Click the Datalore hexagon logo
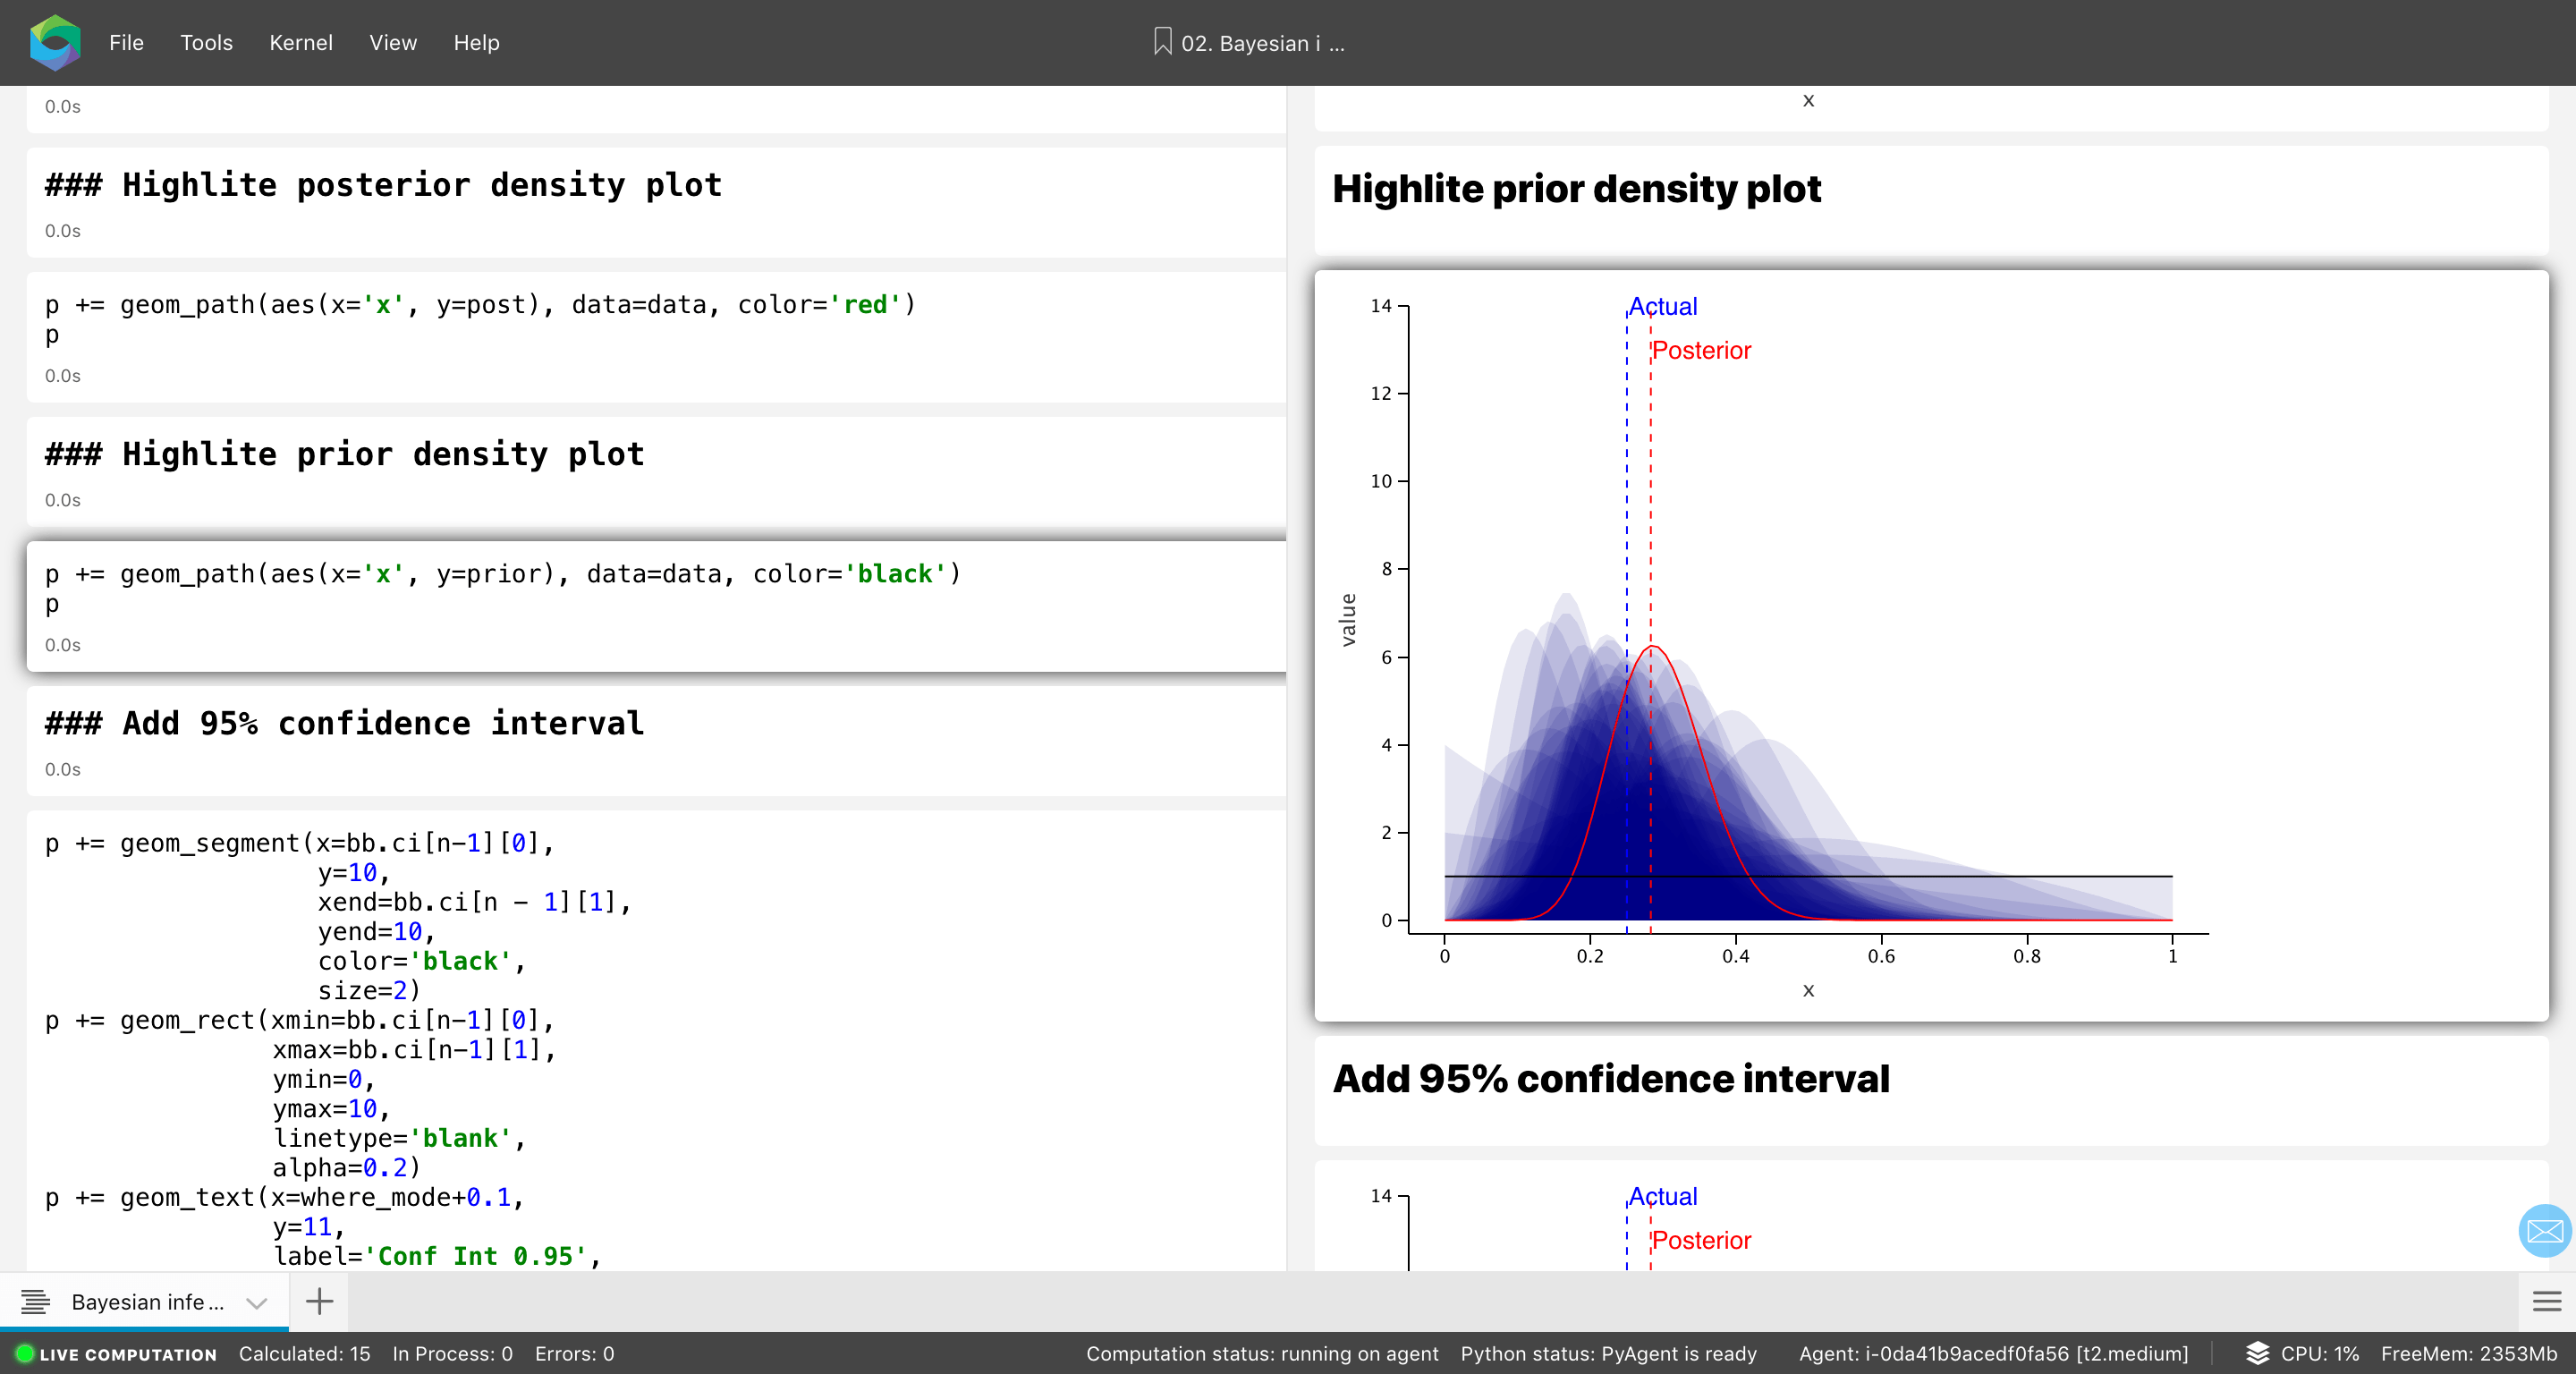2576x1374 pixels. point(55,42)
